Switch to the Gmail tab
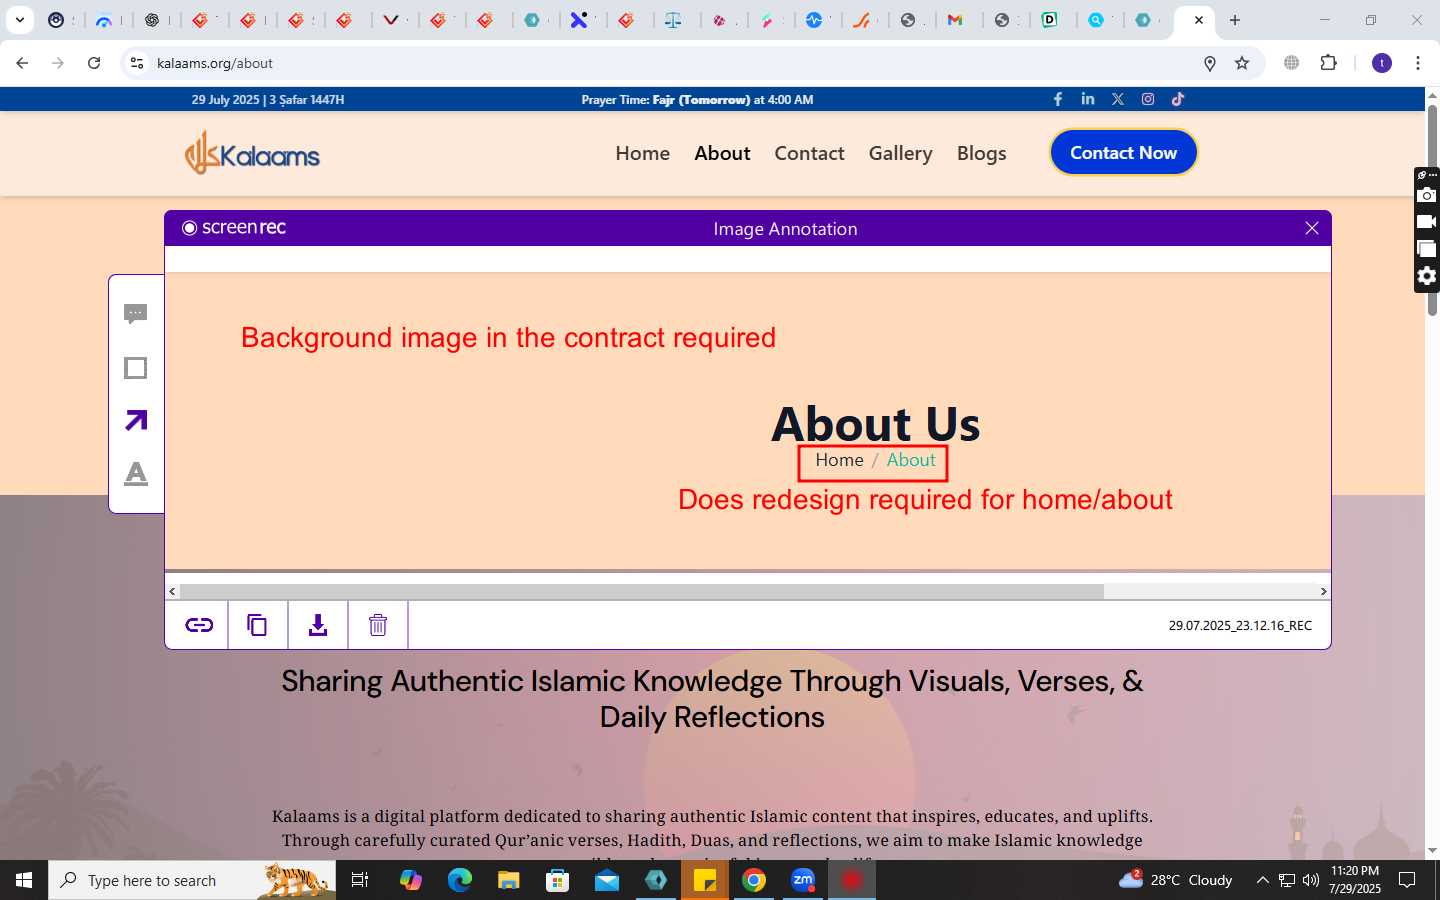 pyautogui.click(x=955, y=20)
